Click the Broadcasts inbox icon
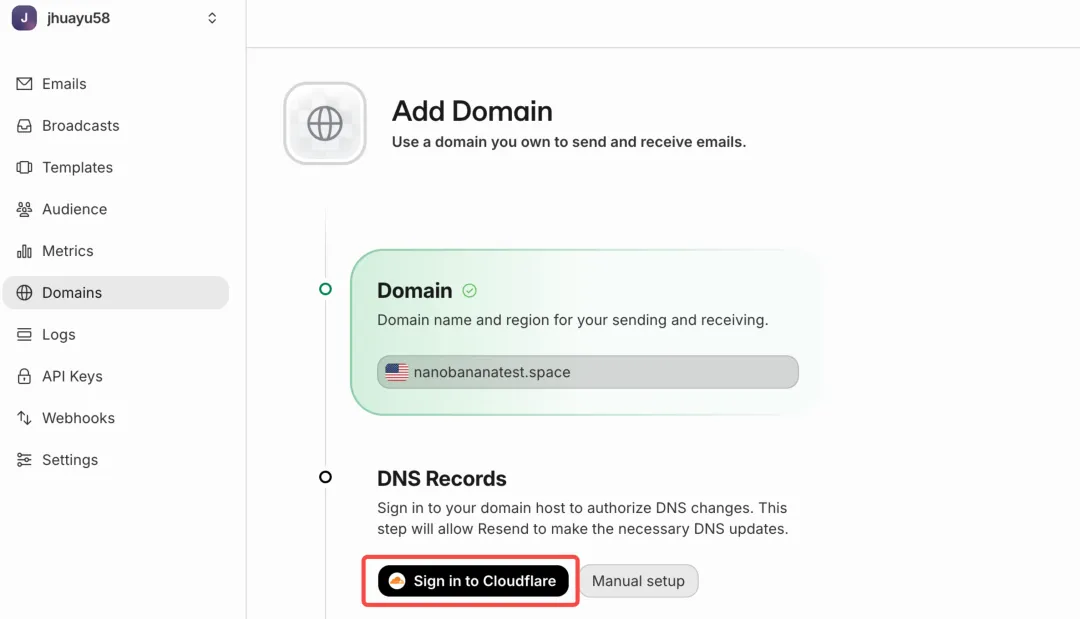1080x619 pixels. (x=24, y=126)
